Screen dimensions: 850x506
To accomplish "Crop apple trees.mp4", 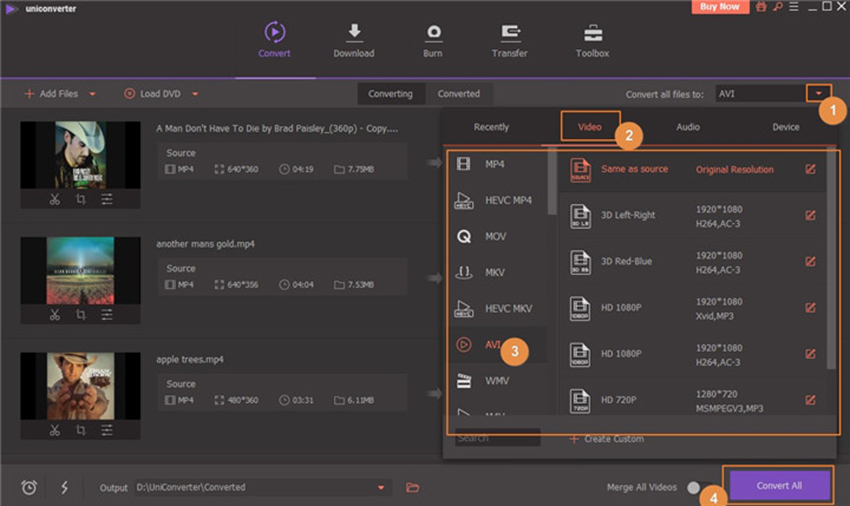I will 81,430.
